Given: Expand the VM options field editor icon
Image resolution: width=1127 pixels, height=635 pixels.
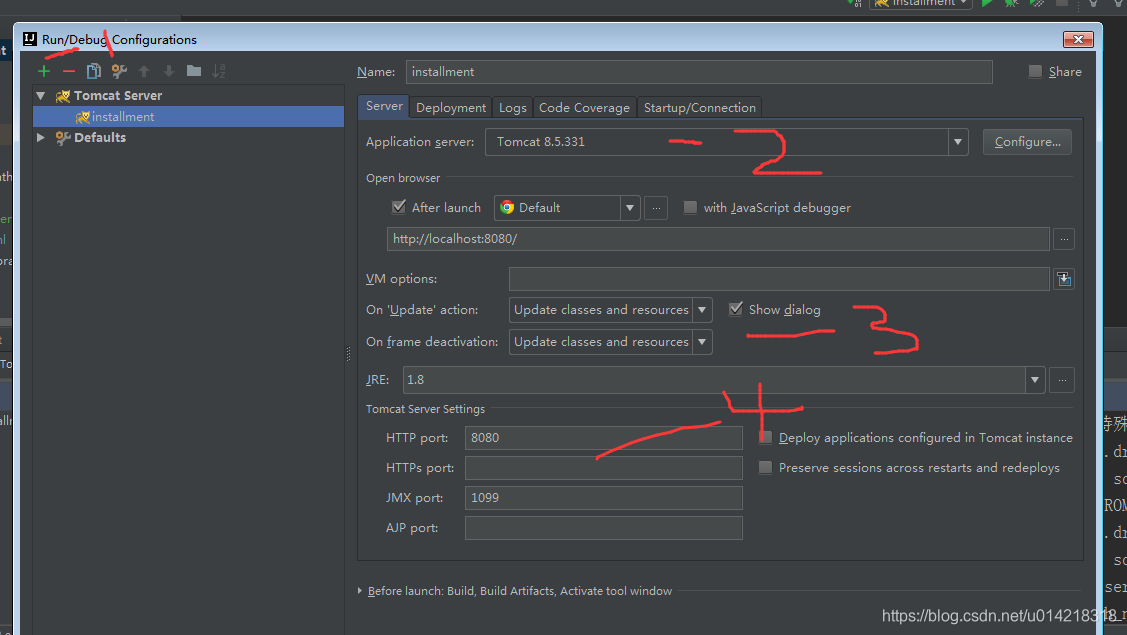Looking at the screenshot, I should coord(1064,279).
